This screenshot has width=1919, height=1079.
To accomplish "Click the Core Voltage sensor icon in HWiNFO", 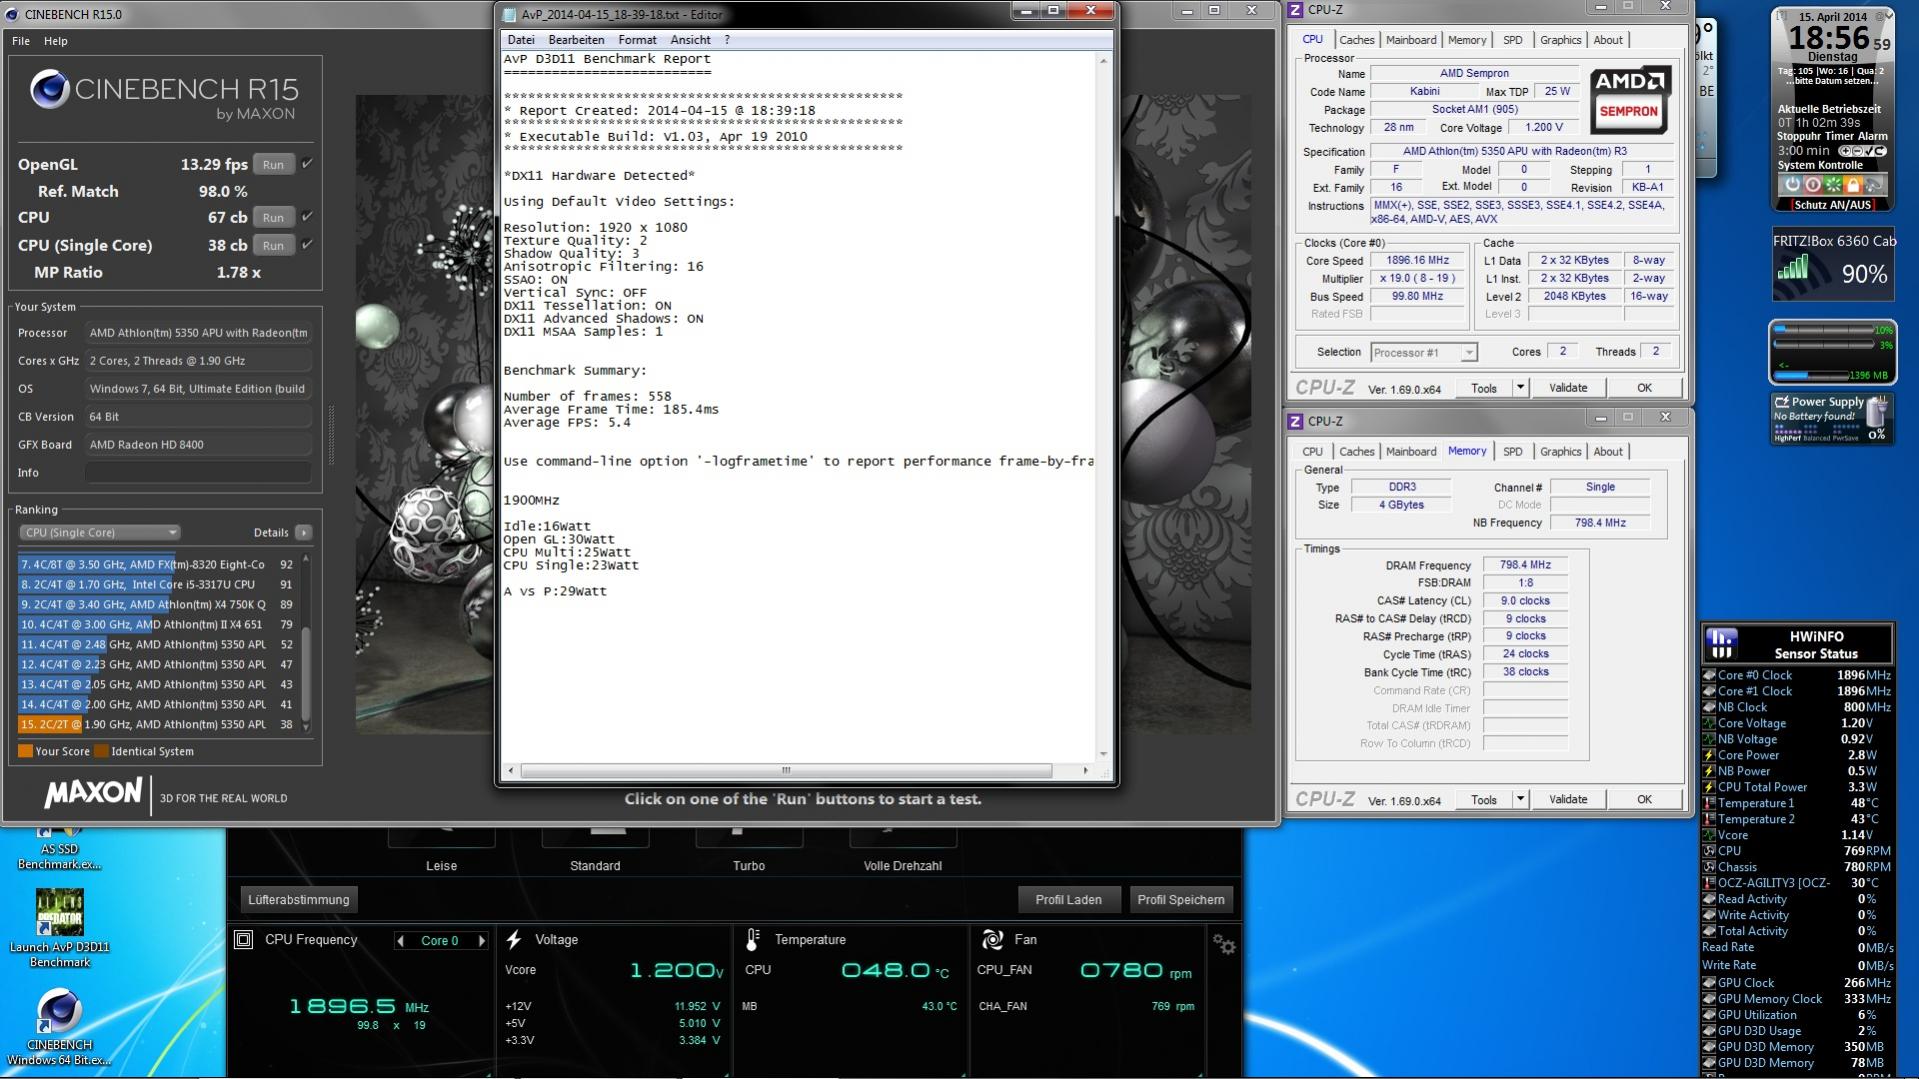I will point(1709,723).
